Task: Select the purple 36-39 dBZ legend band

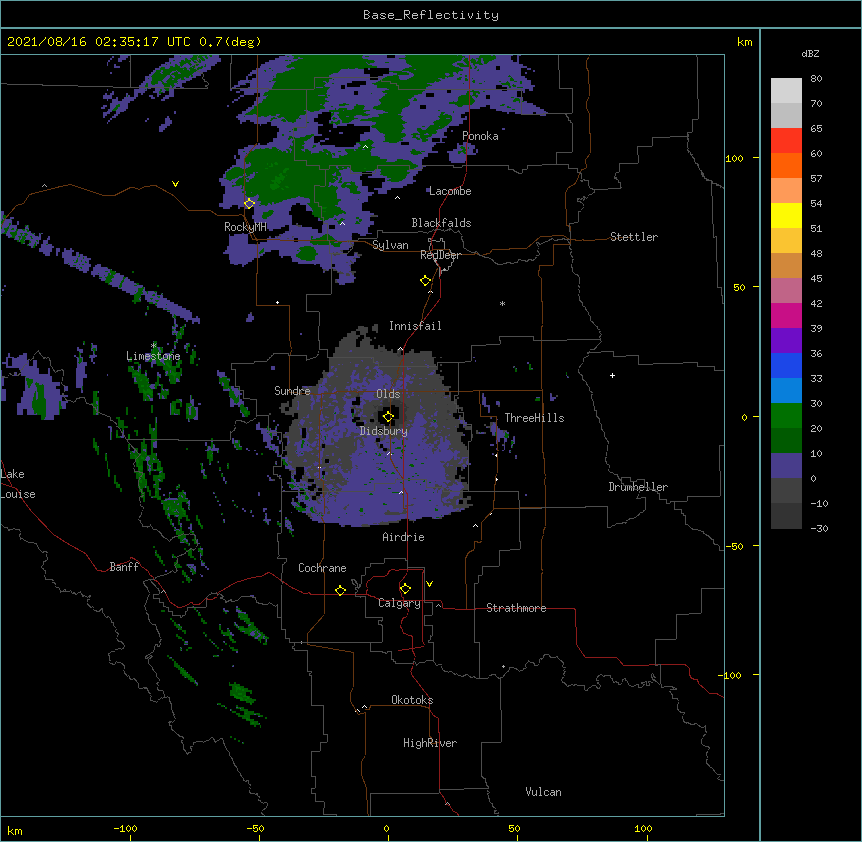Action: pyautogui.click(x=786, y=340)
